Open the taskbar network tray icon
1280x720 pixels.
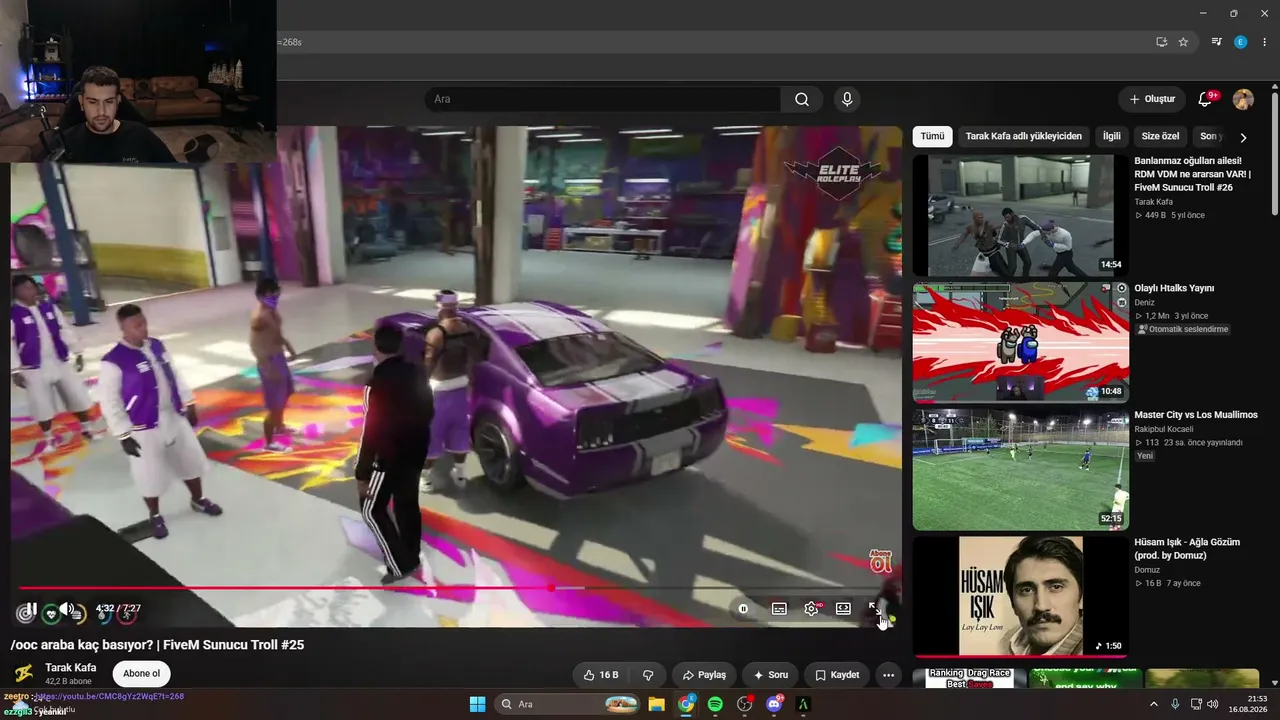(1196, 704)
